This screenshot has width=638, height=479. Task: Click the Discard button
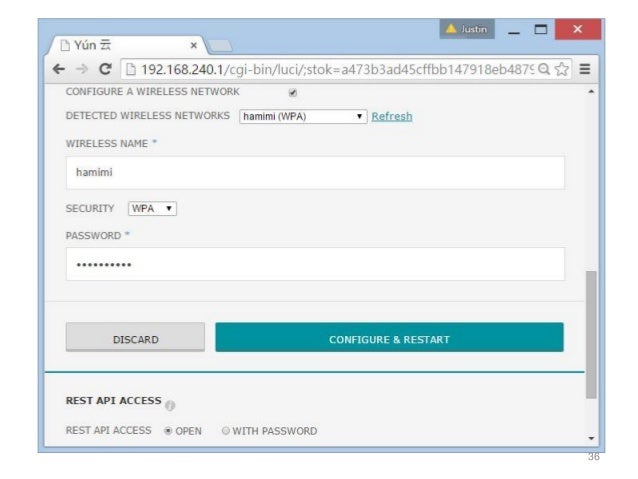135,337
